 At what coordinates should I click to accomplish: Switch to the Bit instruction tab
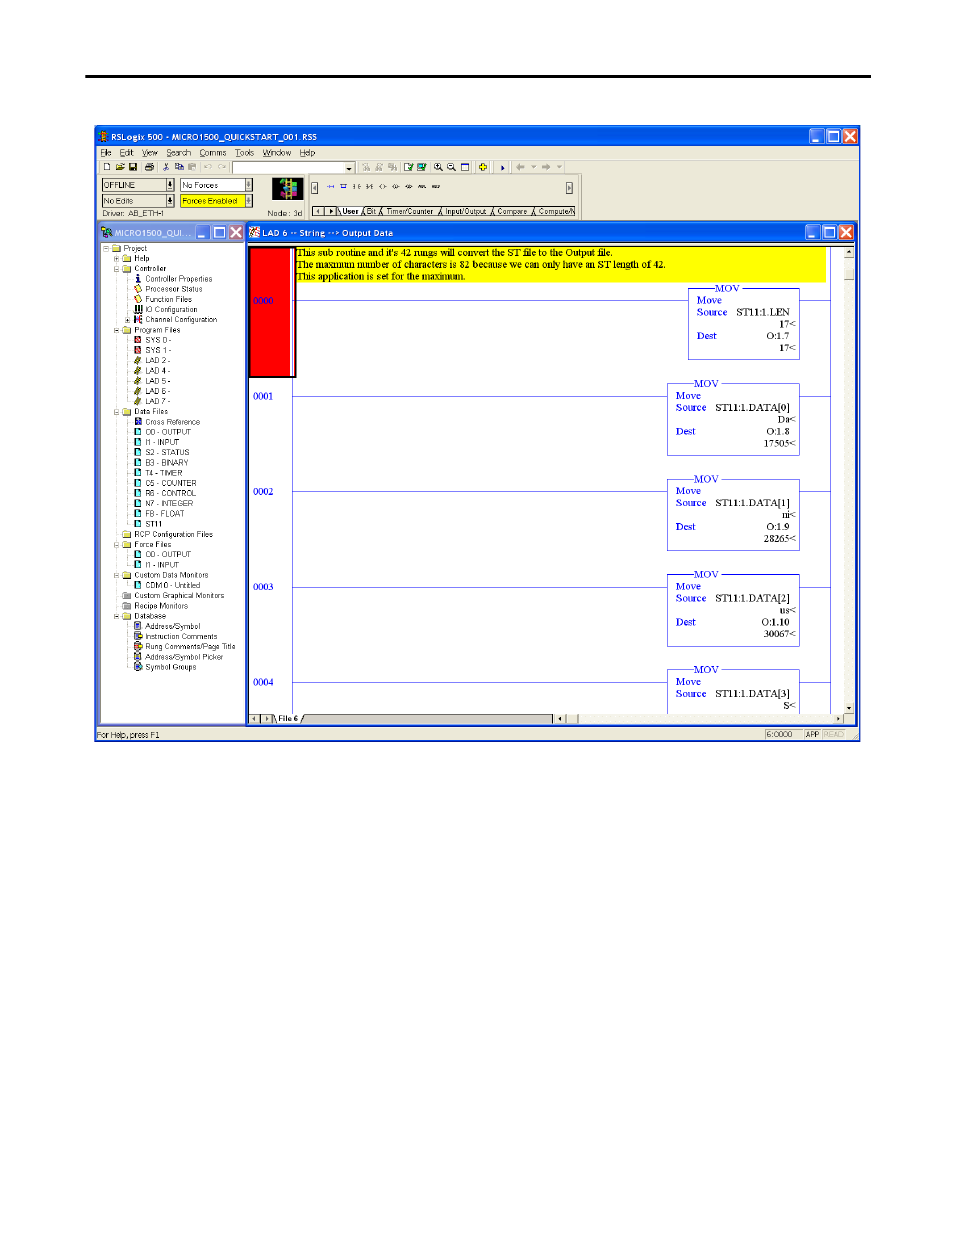pos(371,211)
